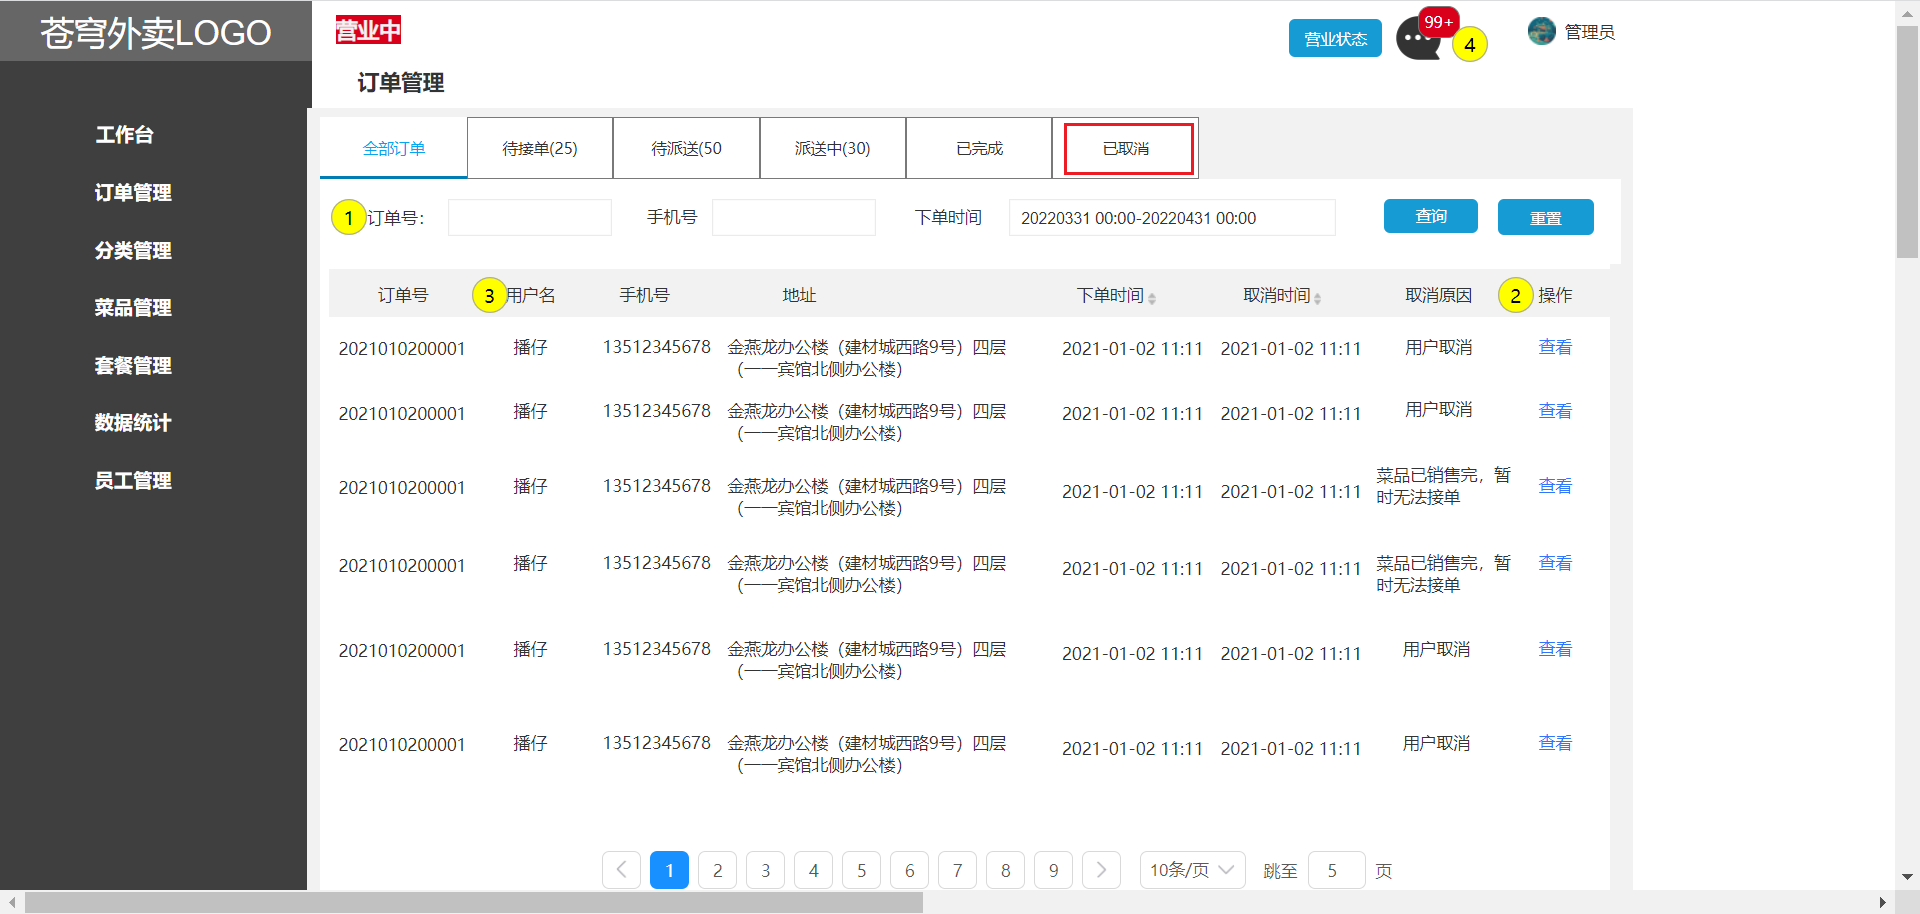Switch to the 待接单(25) tab
Screen dimensions: 1920x914
coord(539,149)
